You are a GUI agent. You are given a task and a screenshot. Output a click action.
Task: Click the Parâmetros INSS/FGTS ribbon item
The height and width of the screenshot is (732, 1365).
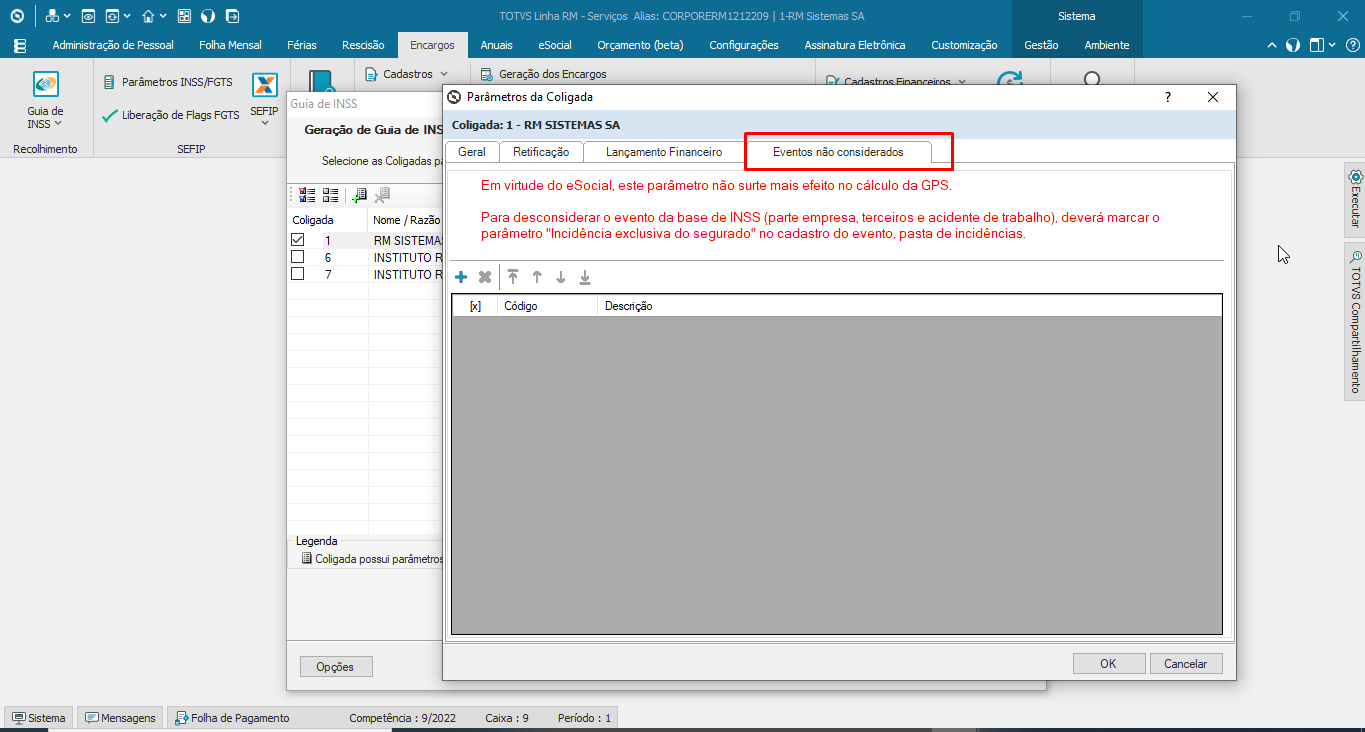[168, 82]
